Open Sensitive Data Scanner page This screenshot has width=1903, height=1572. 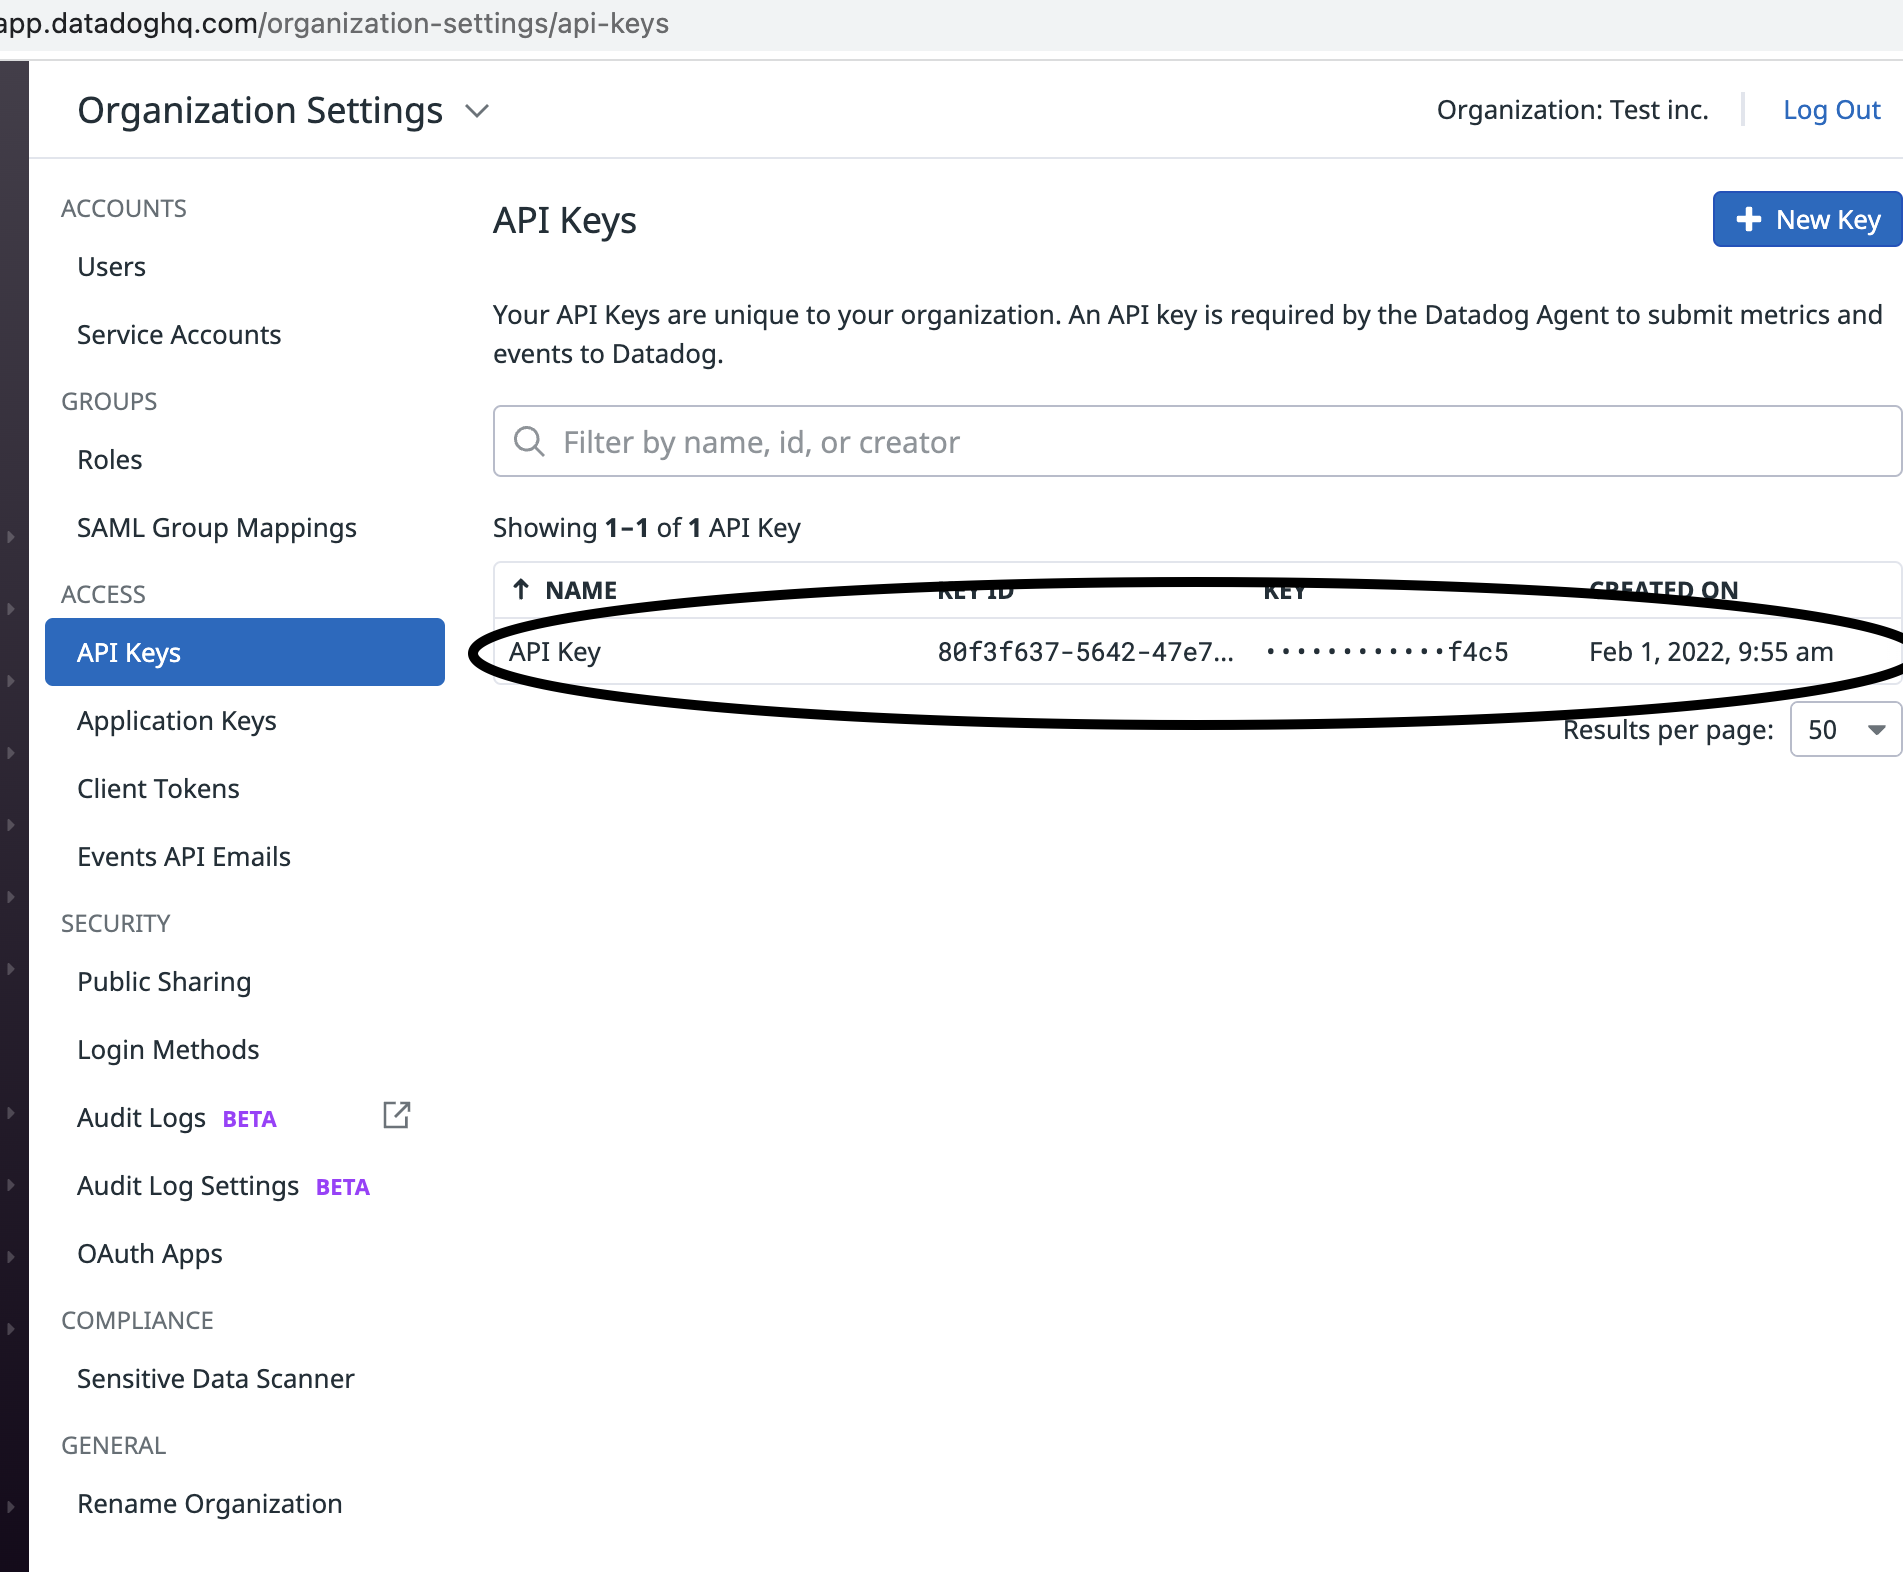pyautogui.click(x=216, y=1379)
